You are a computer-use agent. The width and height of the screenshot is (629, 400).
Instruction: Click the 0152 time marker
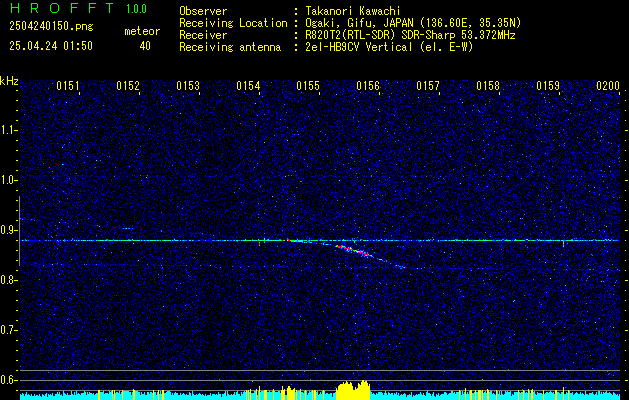128,86
